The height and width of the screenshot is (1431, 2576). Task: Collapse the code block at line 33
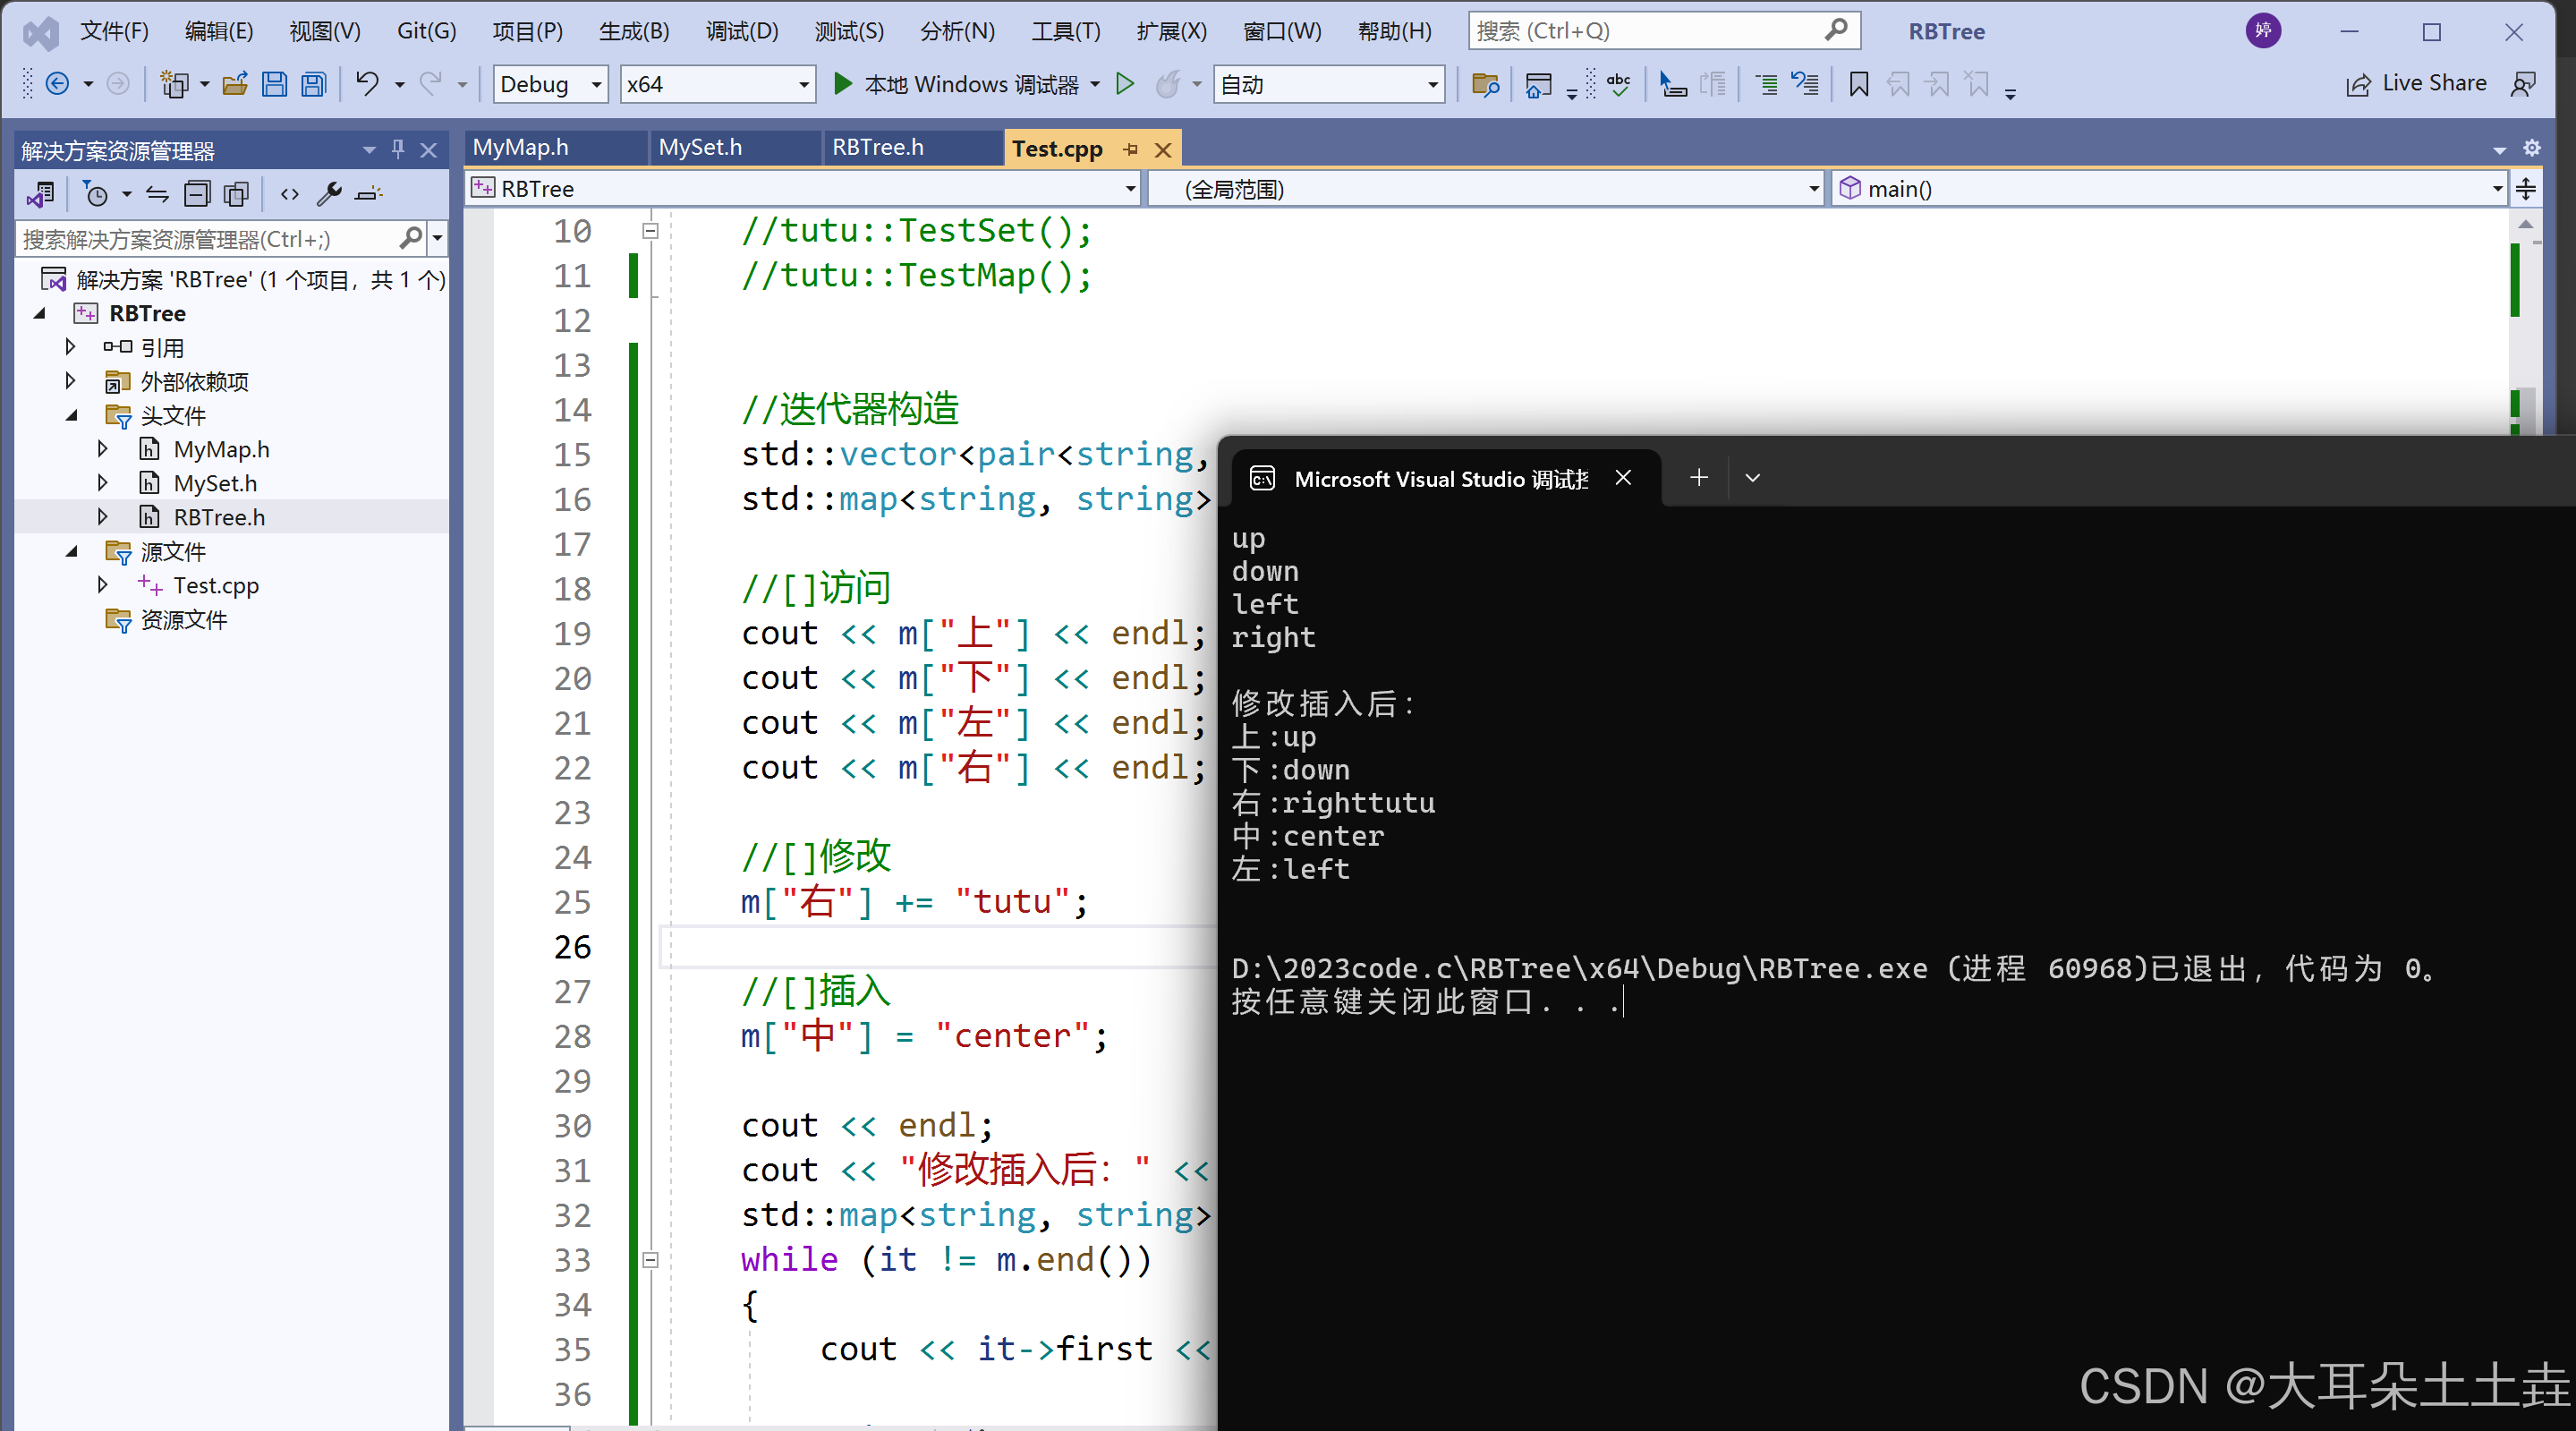point(650,1260)
